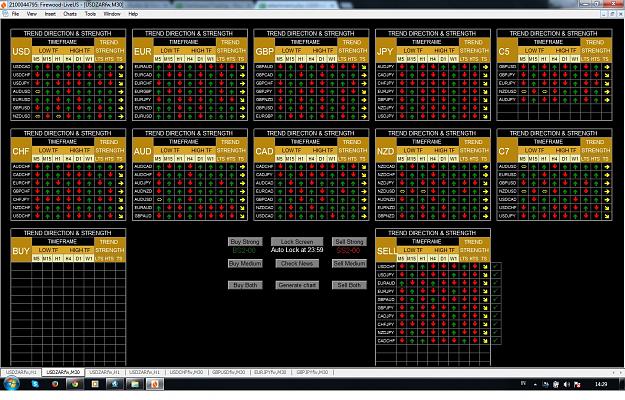Click the TS arrow for AUDCHF in CHF panel
This screenshot has height=400, width=625.
121,167
